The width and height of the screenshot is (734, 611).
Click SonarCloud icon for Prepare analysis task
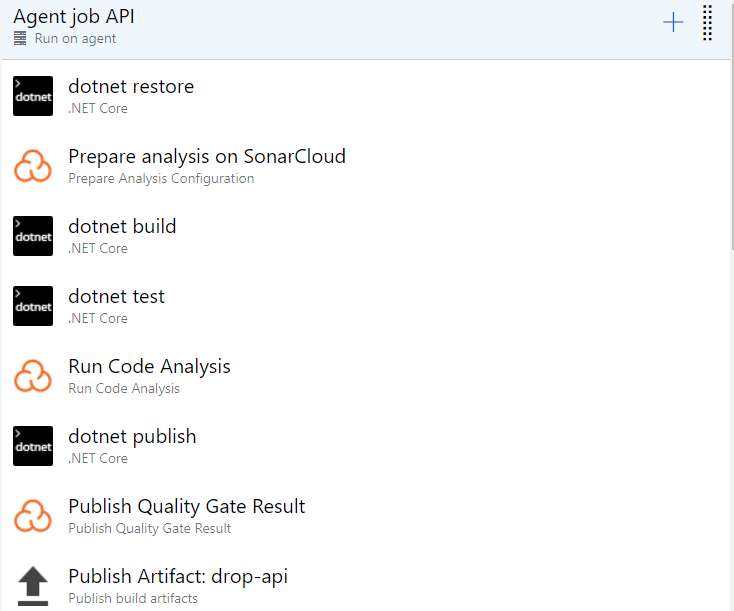tap(33, 166)
